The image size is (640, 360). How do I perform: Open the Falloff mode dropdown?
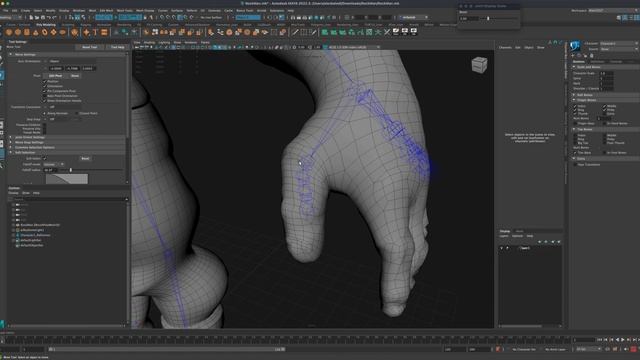tap(53, 164)
